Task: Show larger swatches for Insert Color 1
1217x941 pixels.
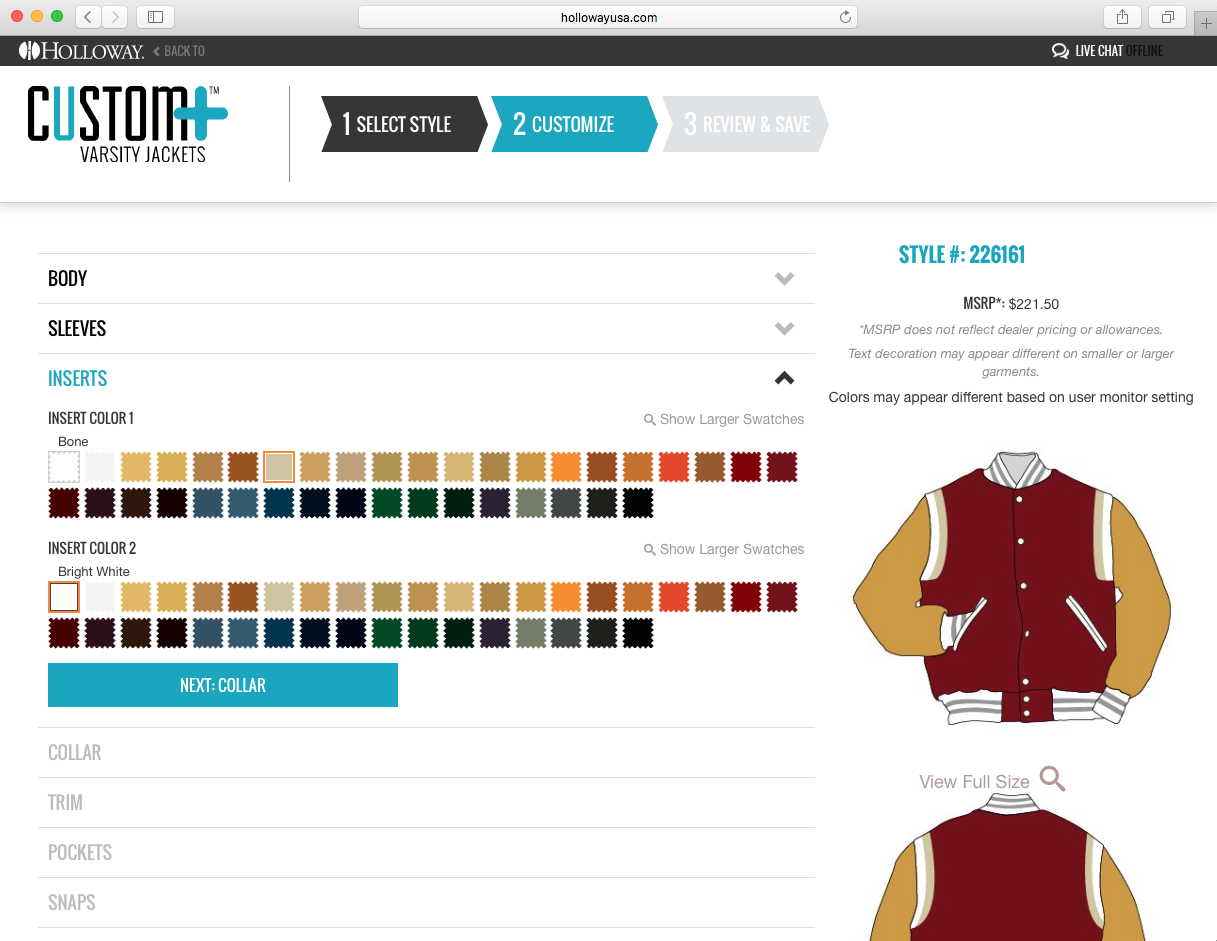Action: tap(724, 419)
